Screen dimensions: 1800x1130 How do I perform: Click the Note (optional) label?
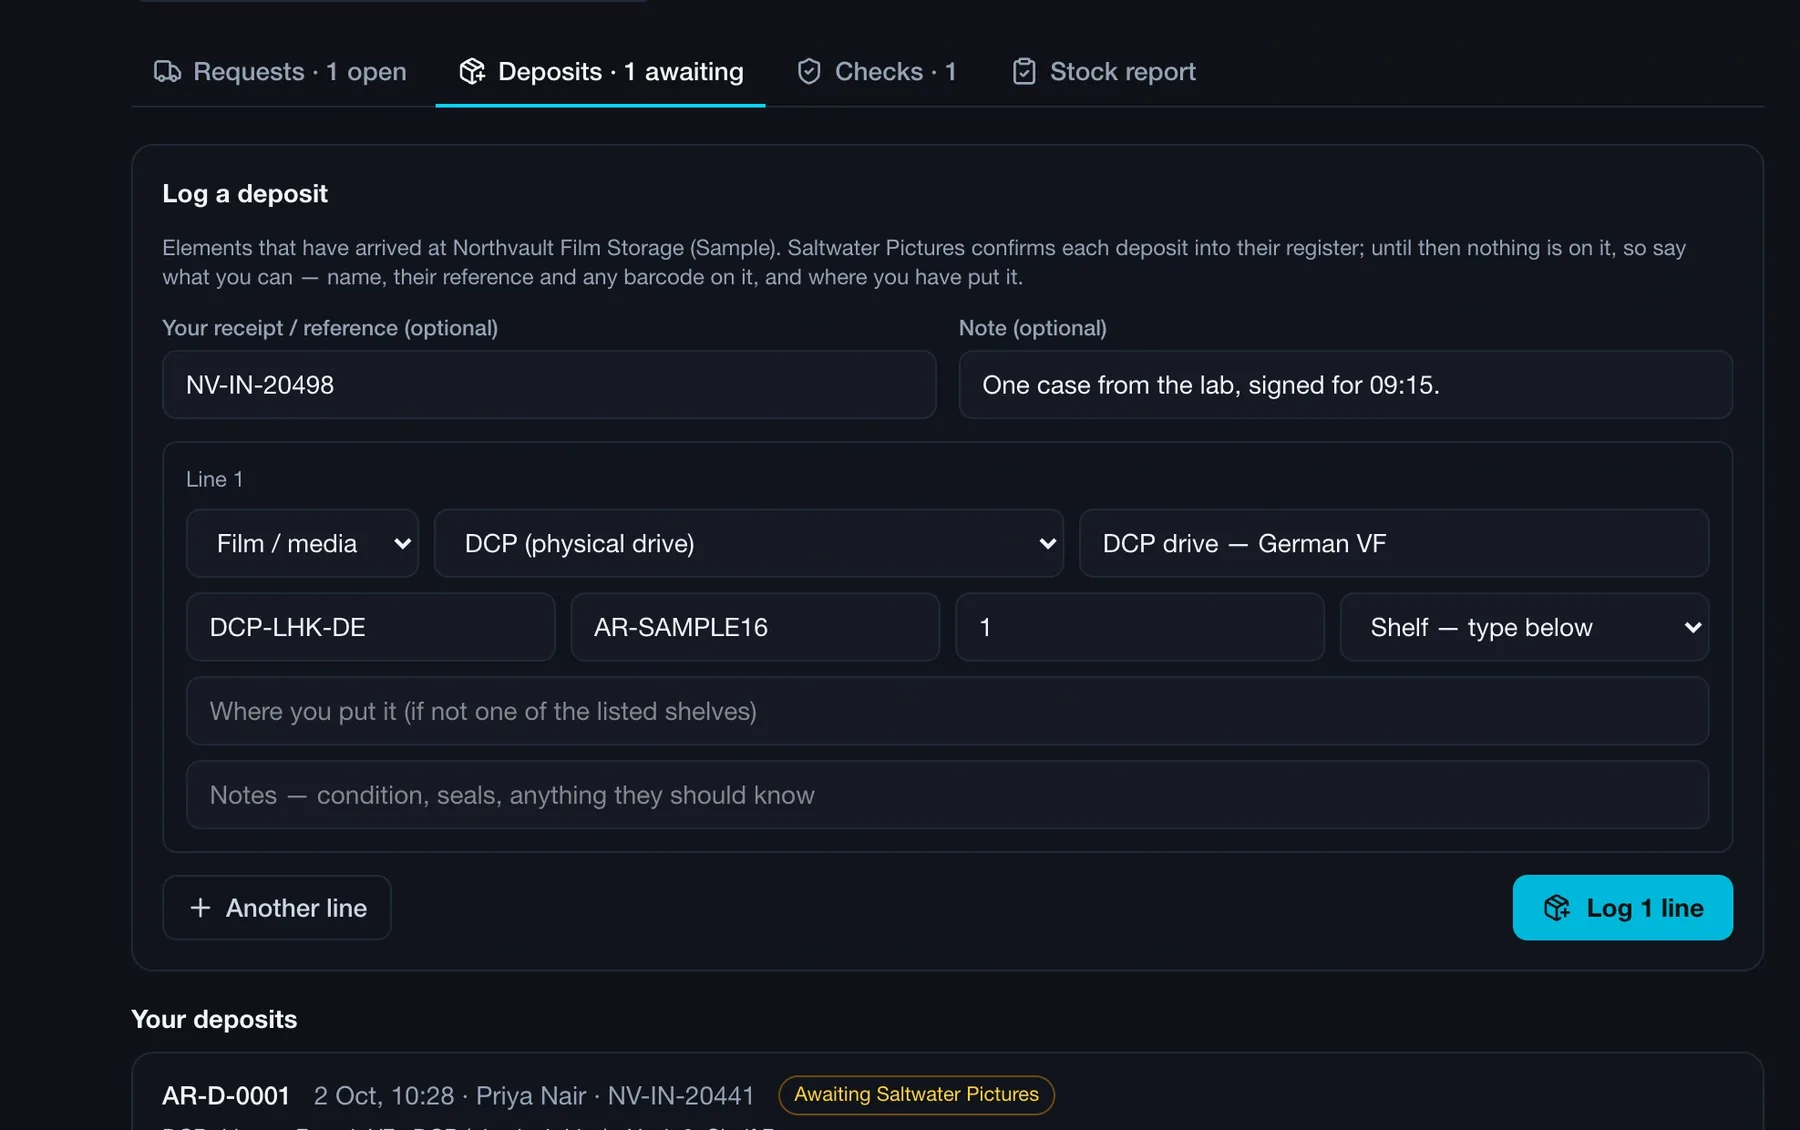click(1033, 328)
